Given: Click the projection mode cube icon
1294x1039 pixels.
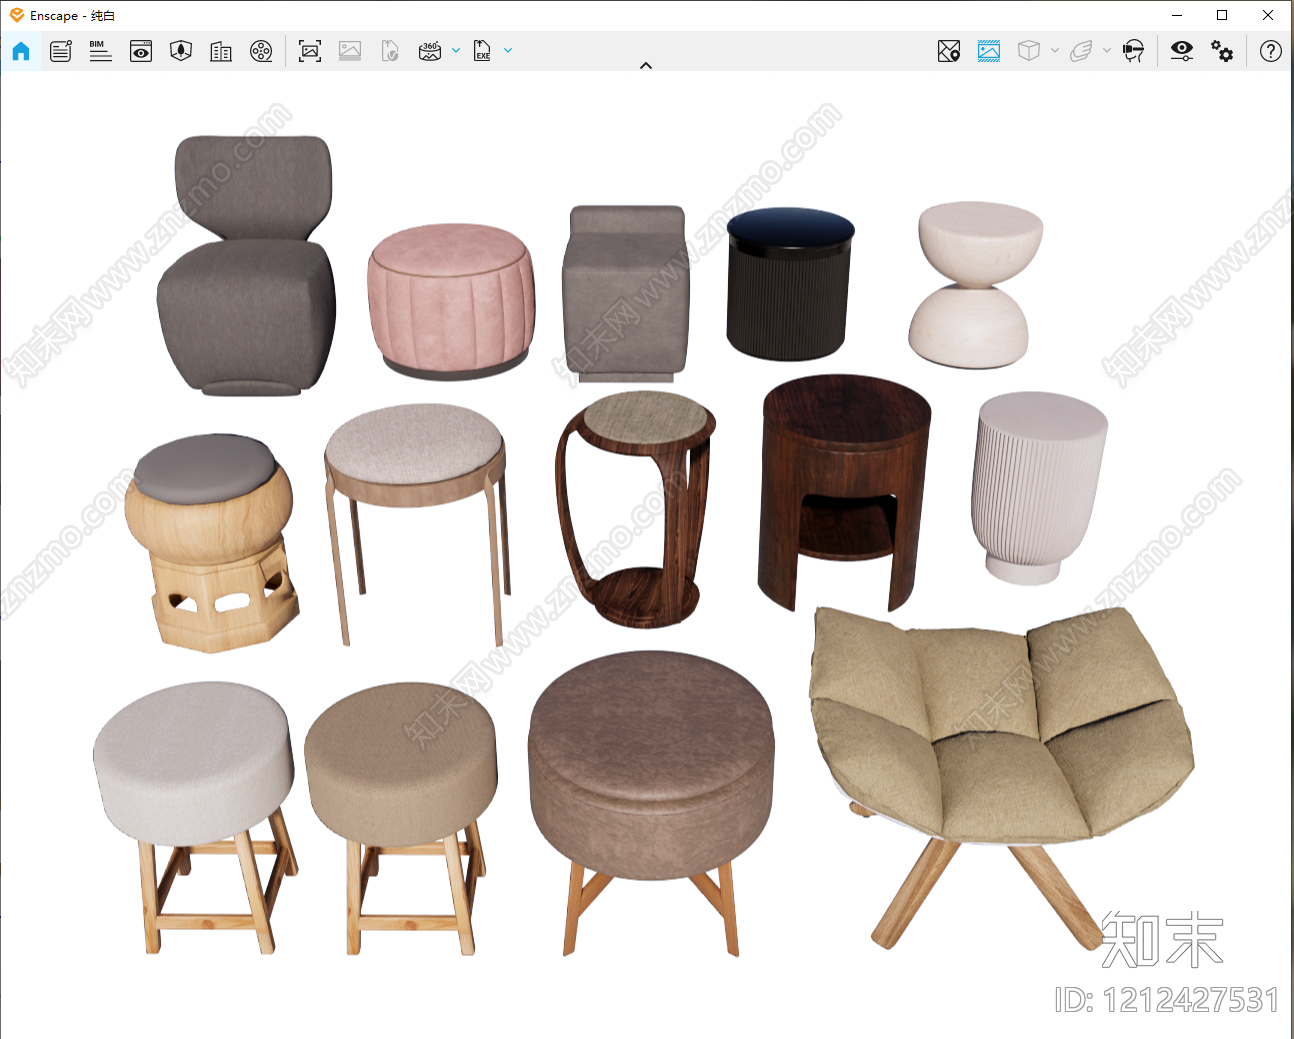Looking at the screenshot, I should click(1029, 51).
